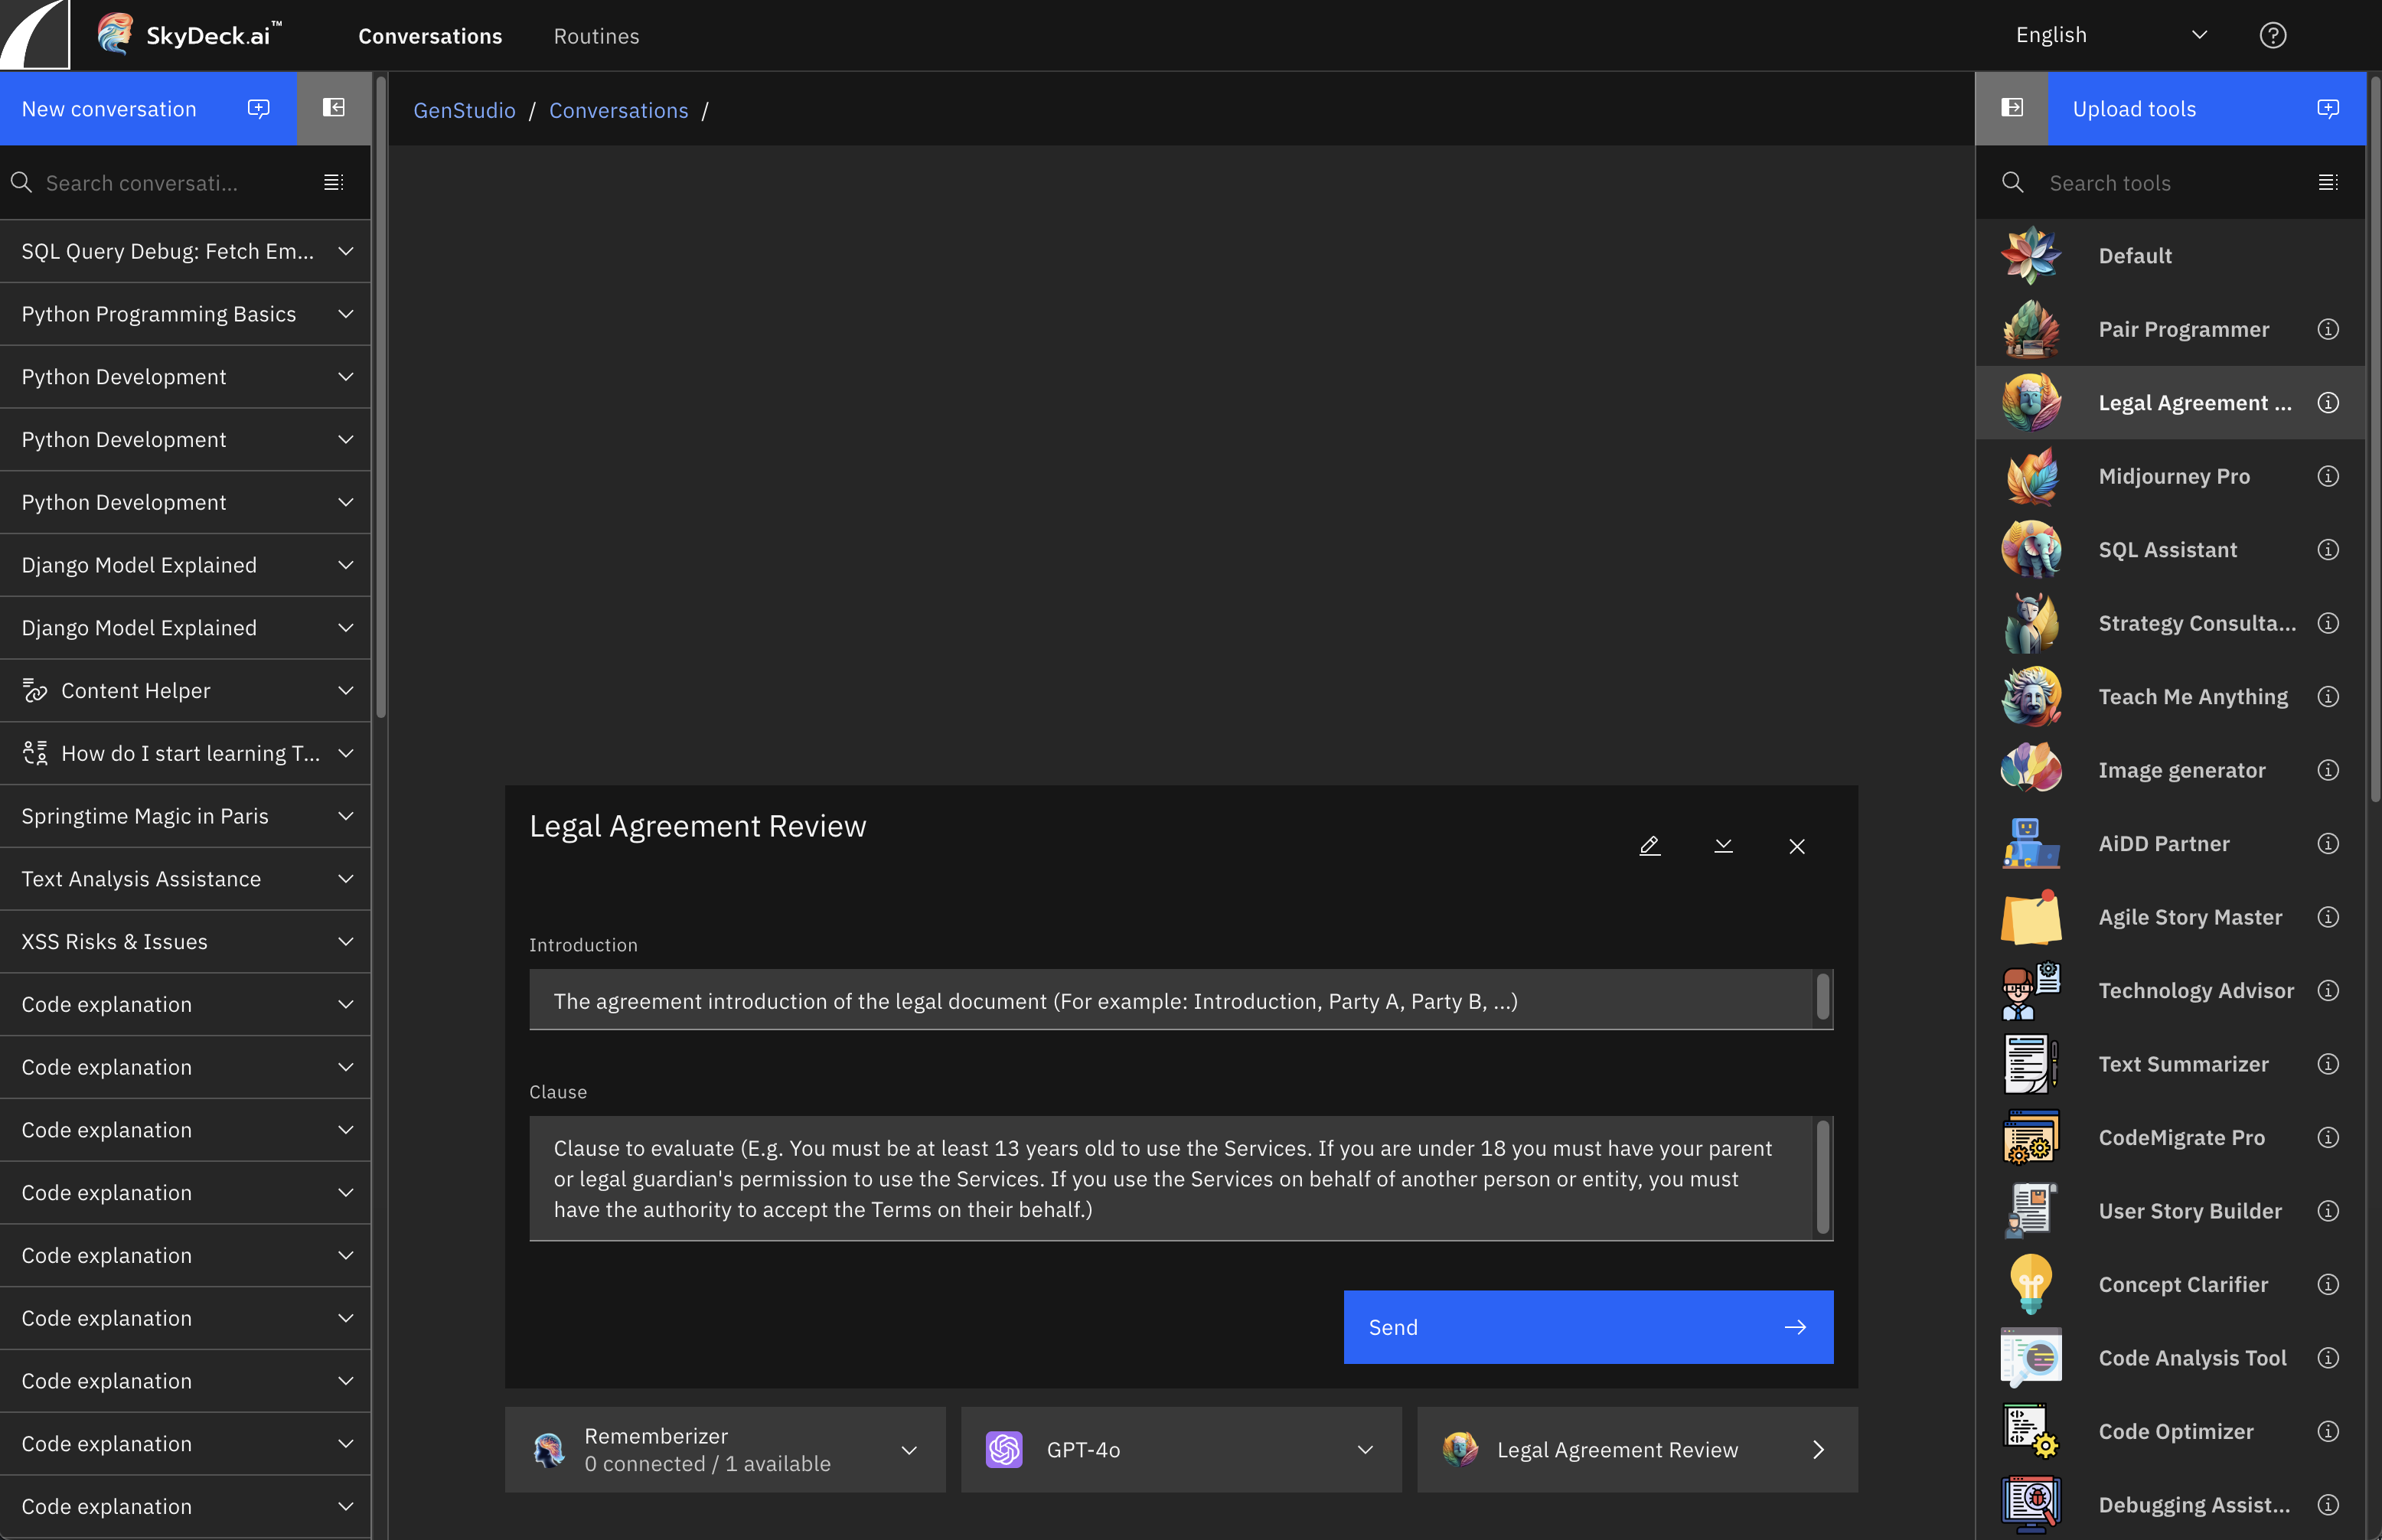Click the Send button
This screenshot has height=1540, width=2382.
point(1588,1327)
